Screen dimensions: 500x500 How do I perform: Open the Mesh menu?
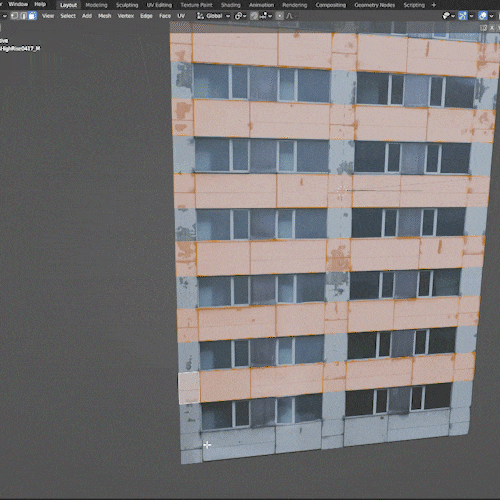point(104,16)
